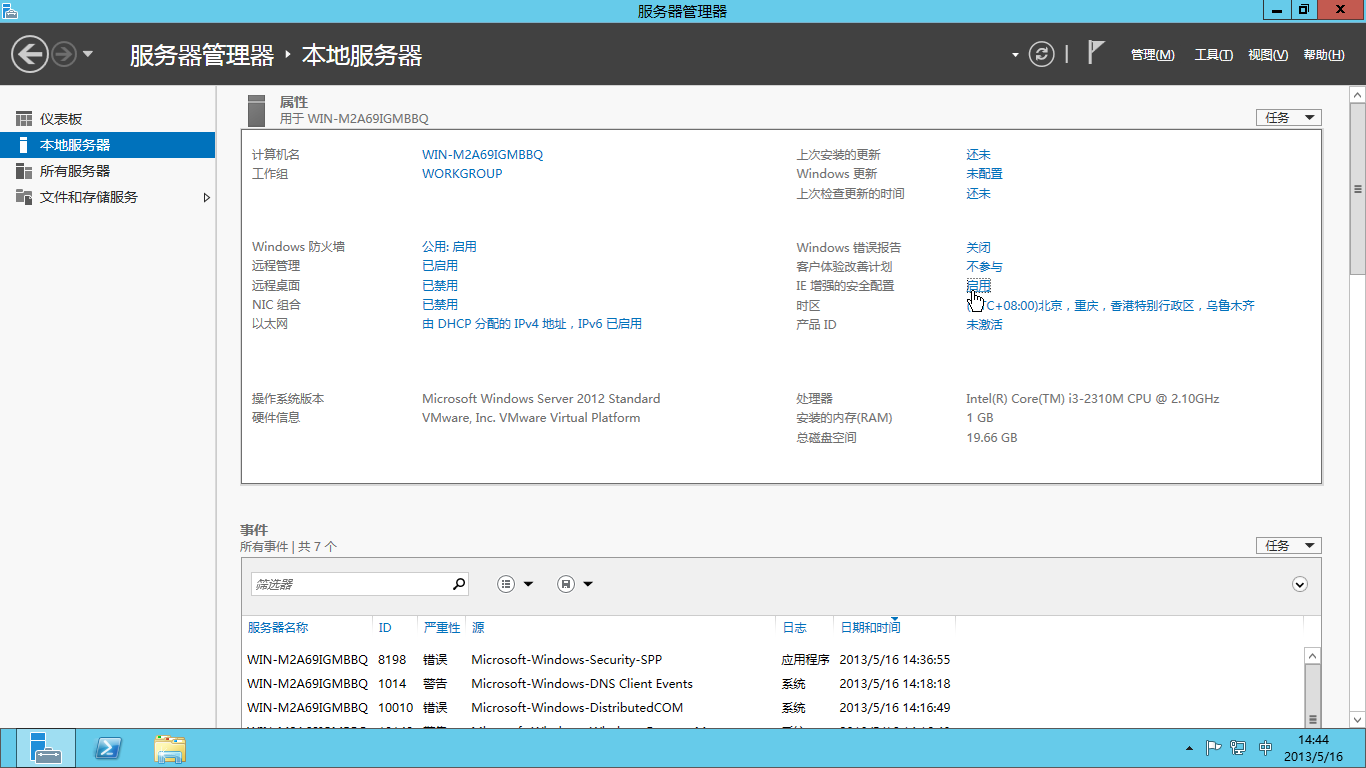Open the notifications flag icon
This screenshot has width=1366, height=768.
1096,53
